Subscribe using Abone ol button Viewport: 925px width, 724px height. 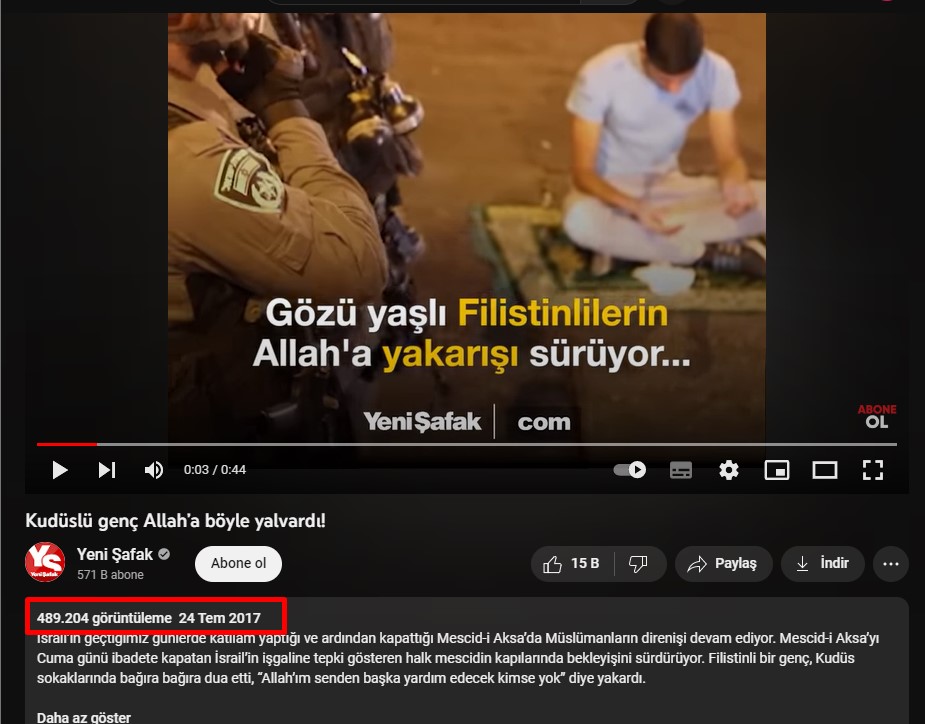coord(238,563)
